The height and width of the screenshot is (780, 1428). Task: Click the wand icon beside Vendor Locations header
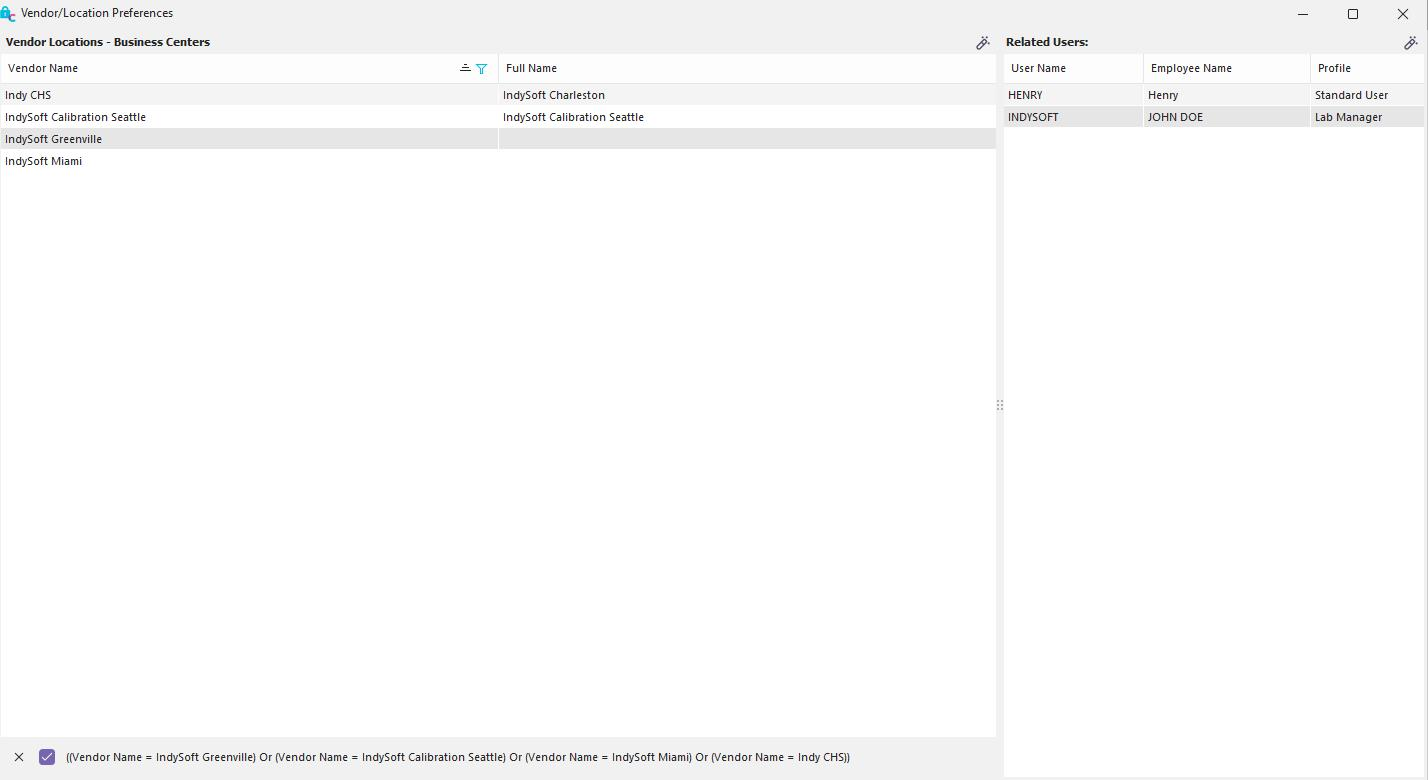pos(982,43)
